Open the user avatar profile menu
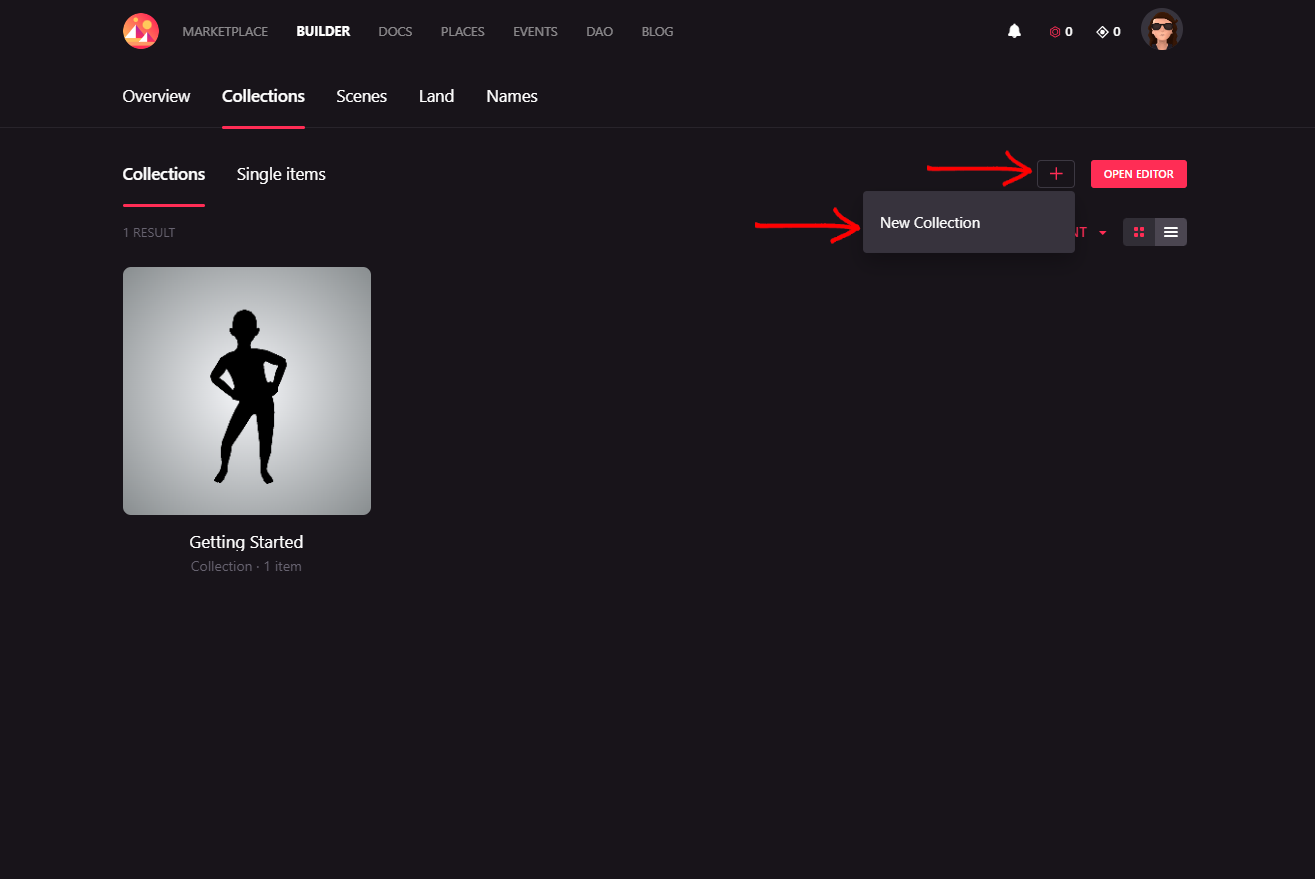The image size is (1315, 879). [1161, 30]
